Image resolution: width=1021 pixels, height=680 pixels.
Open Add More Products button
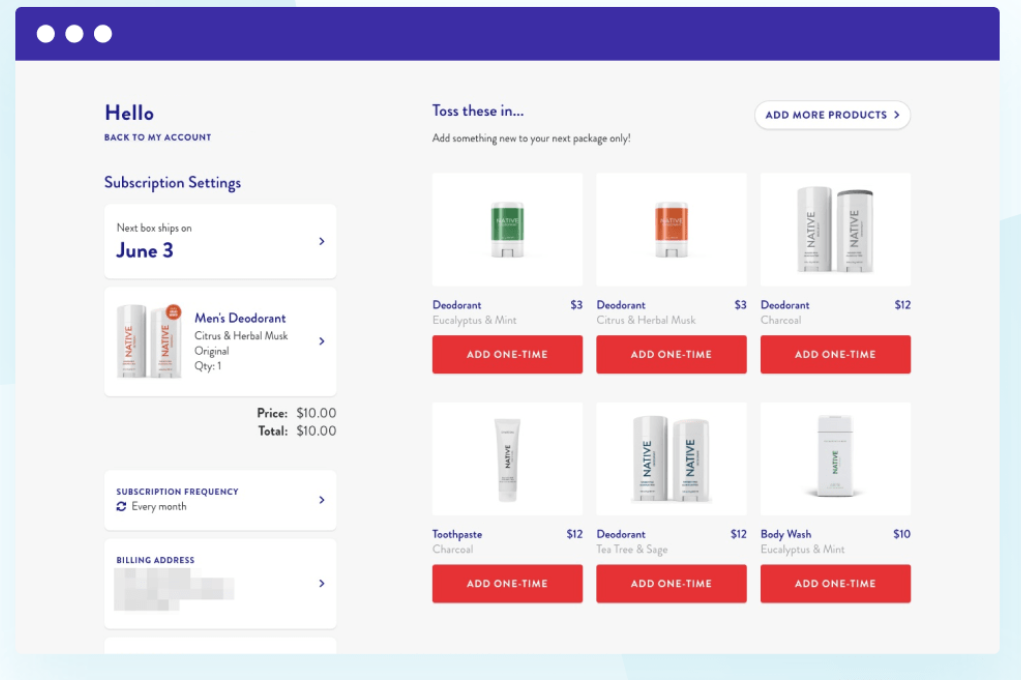pos(832,115)
